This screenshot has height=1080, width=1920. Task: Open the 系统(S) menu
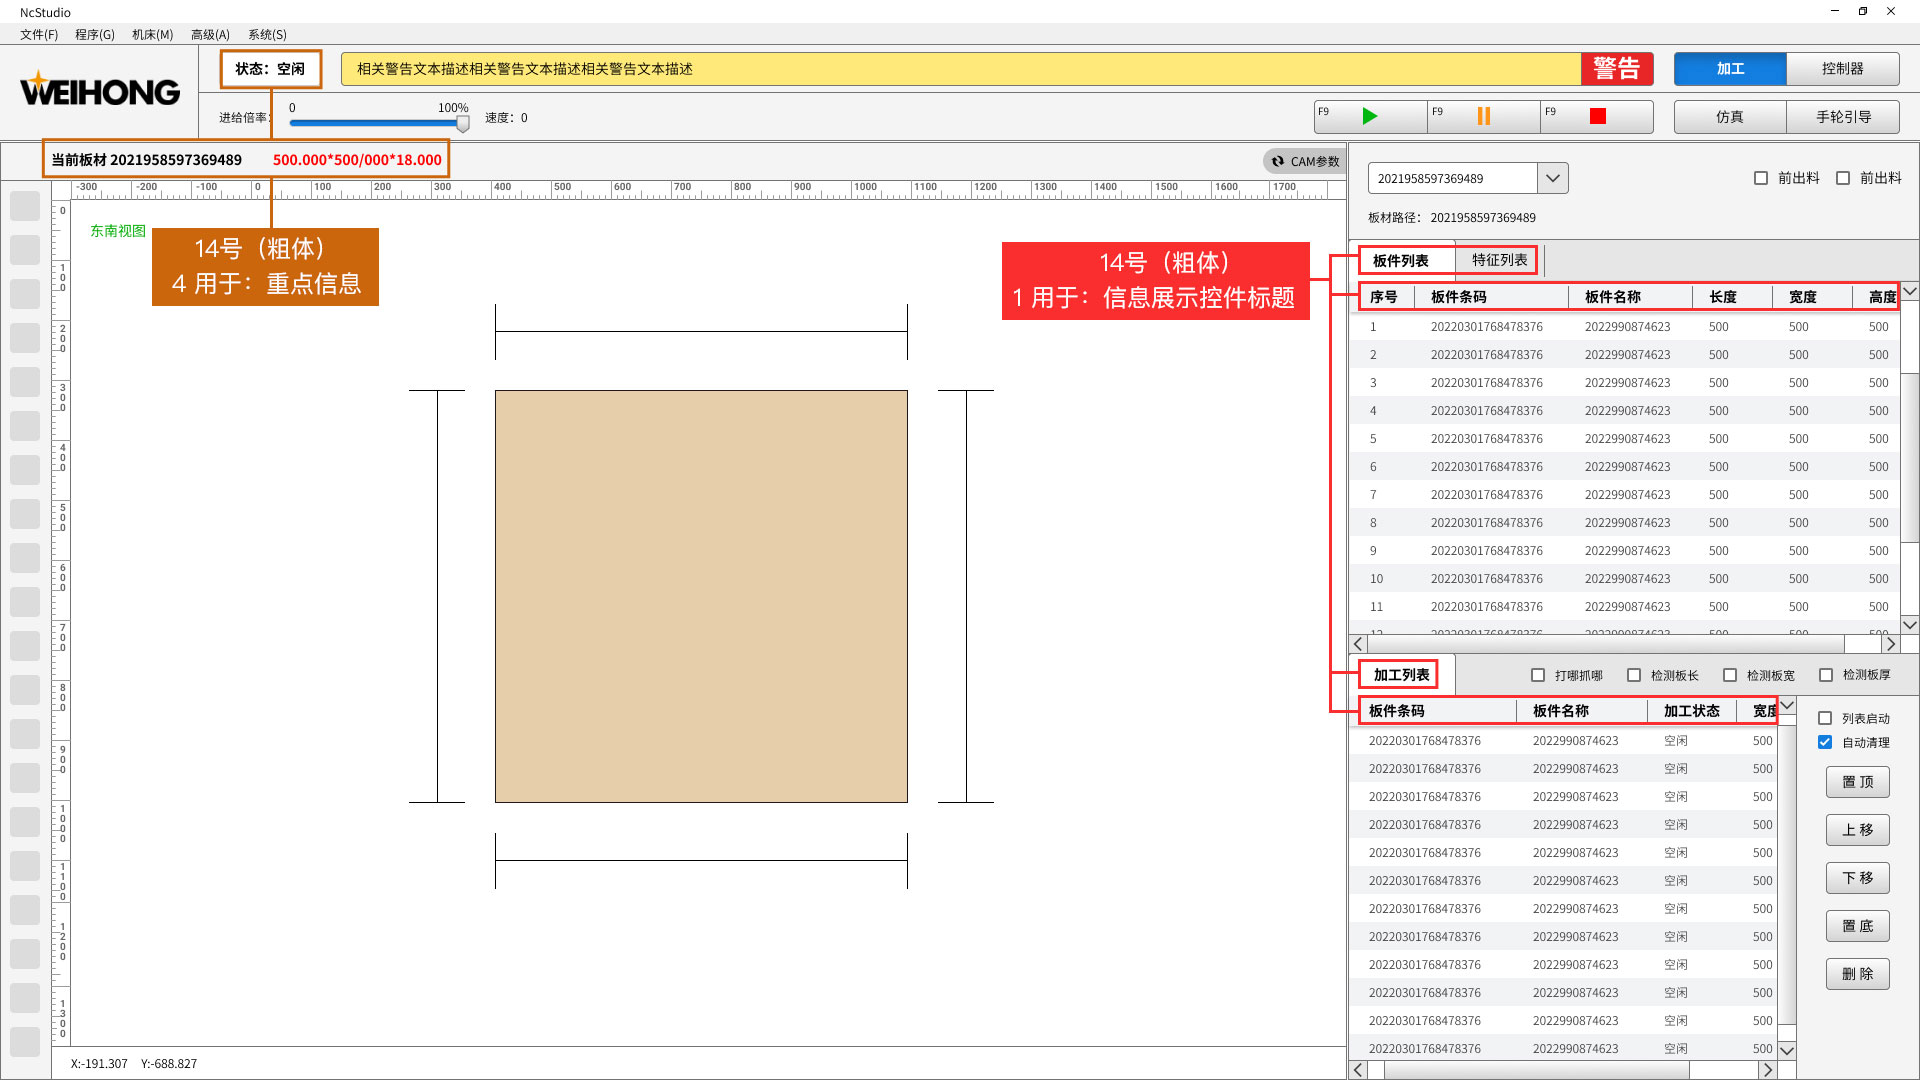point(267,34)
